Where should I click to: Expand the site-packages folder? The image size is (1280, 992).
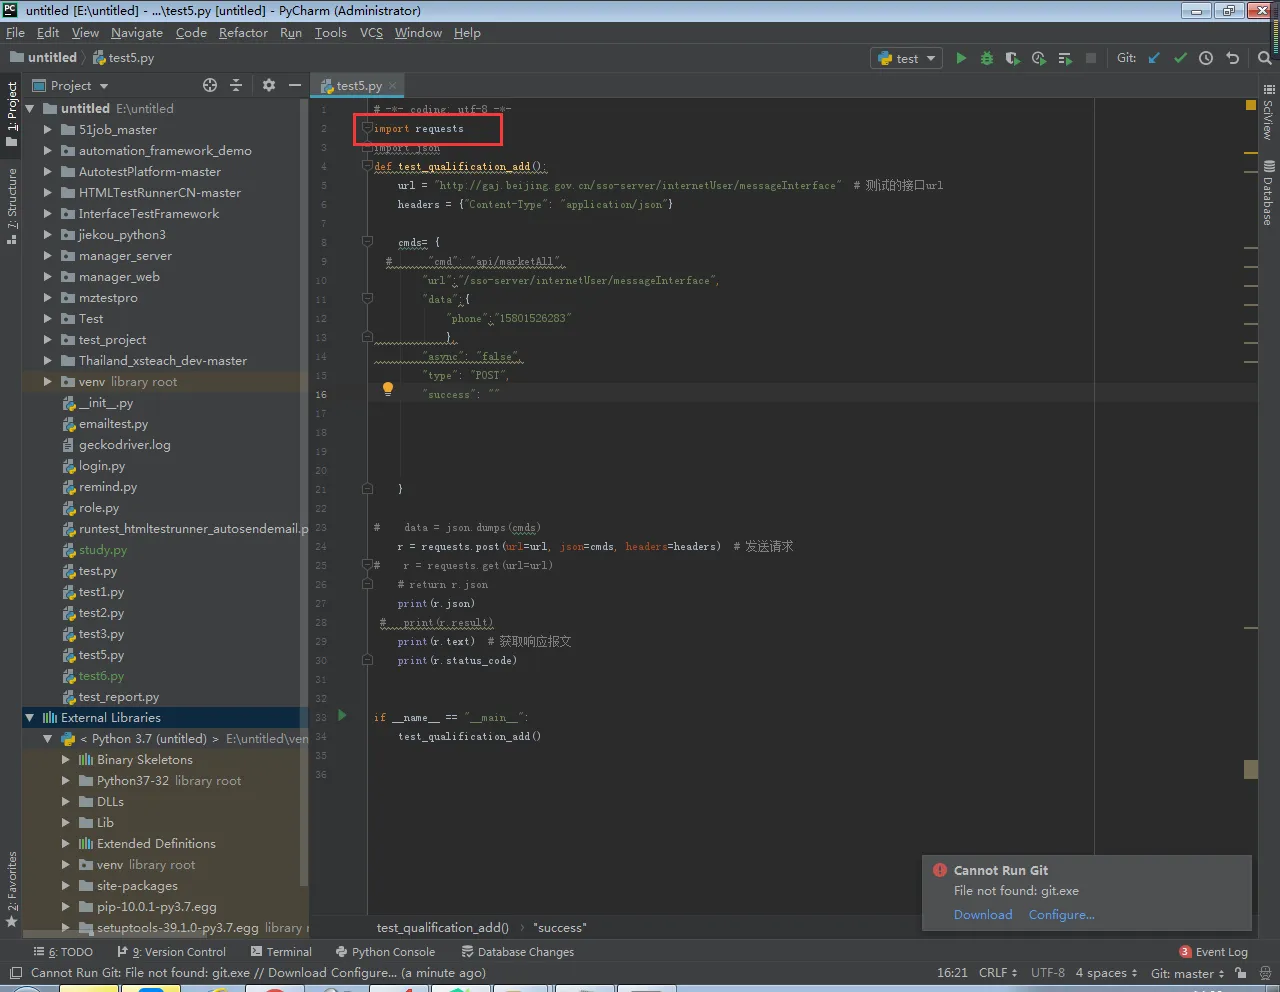[66, 886]
